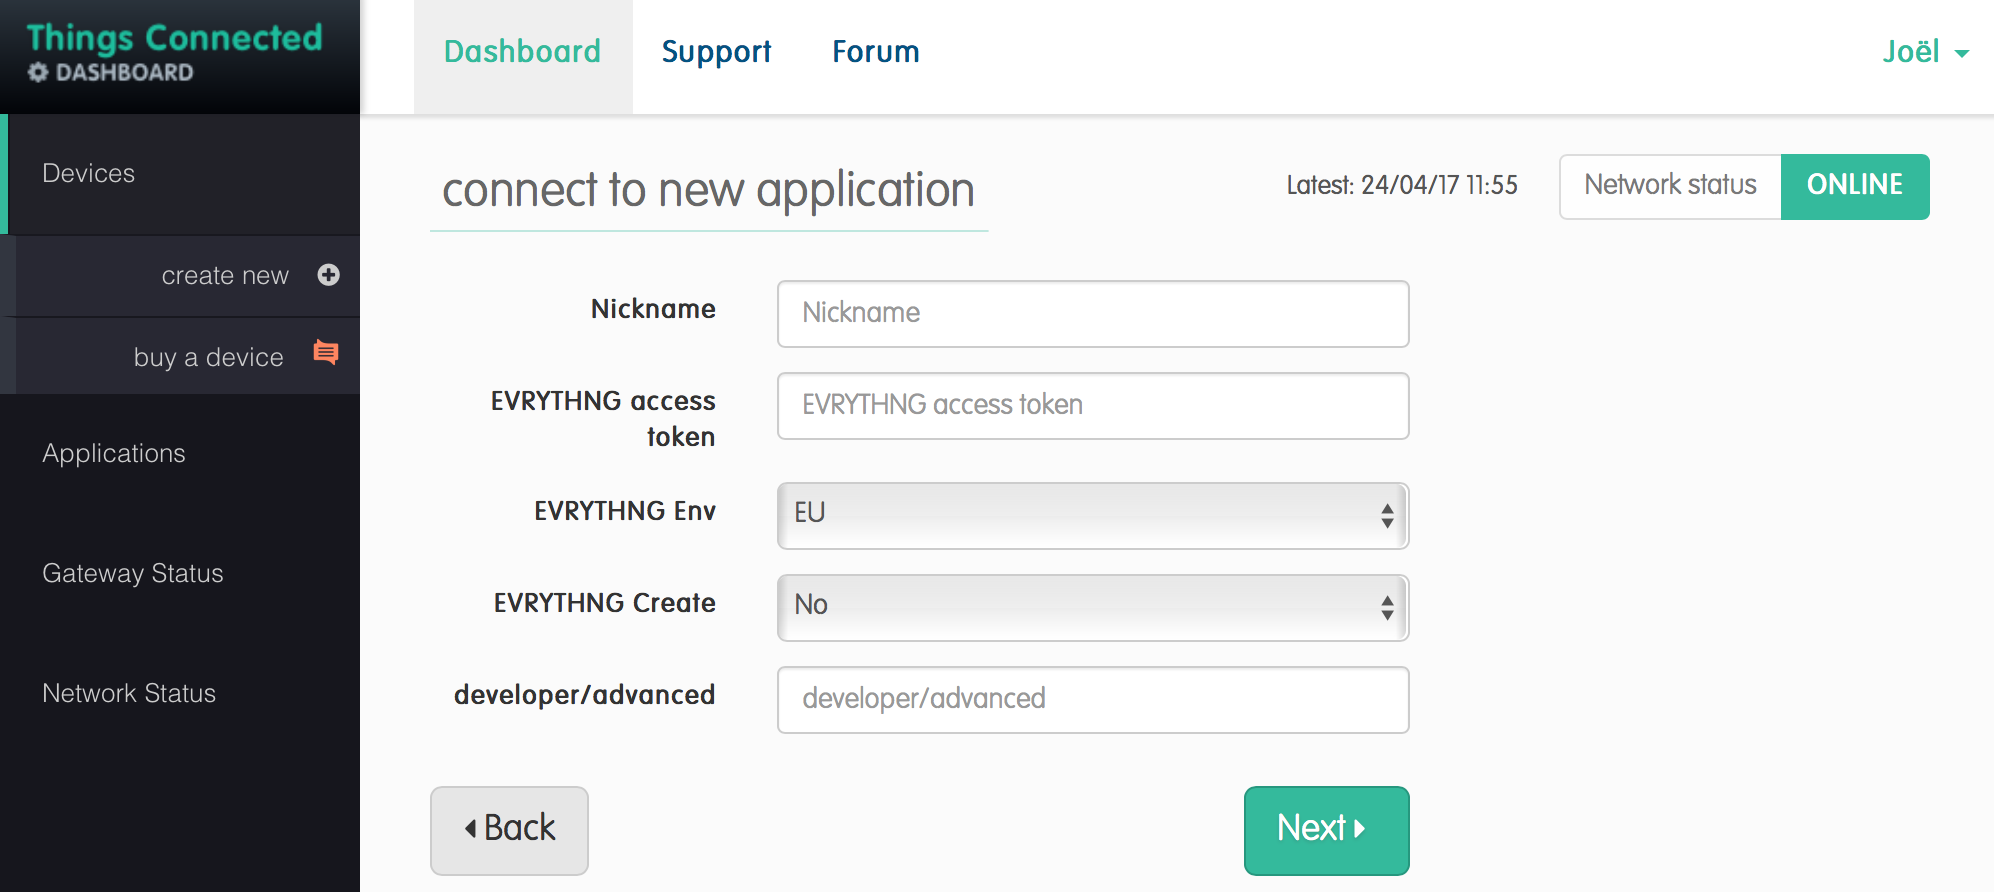1994x892 pixels.
Task: Expand the EVRYTHNG Env dropdown
Action: pyautogui.click(x=1093, y=515)
